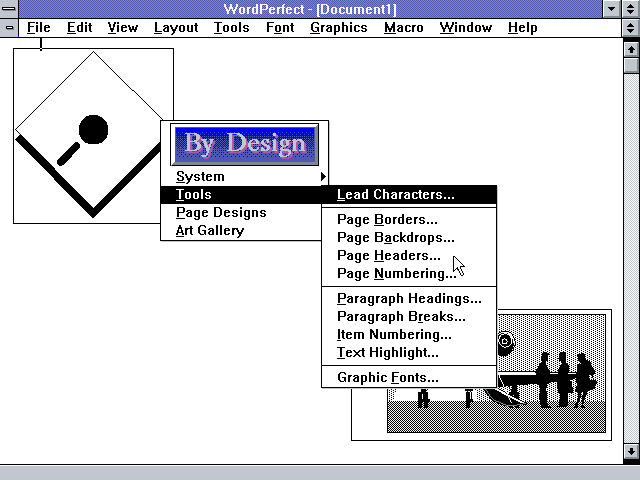Select Tools in By Design menu
Viewport: 640px width, 480px height.
pos(242,194)
